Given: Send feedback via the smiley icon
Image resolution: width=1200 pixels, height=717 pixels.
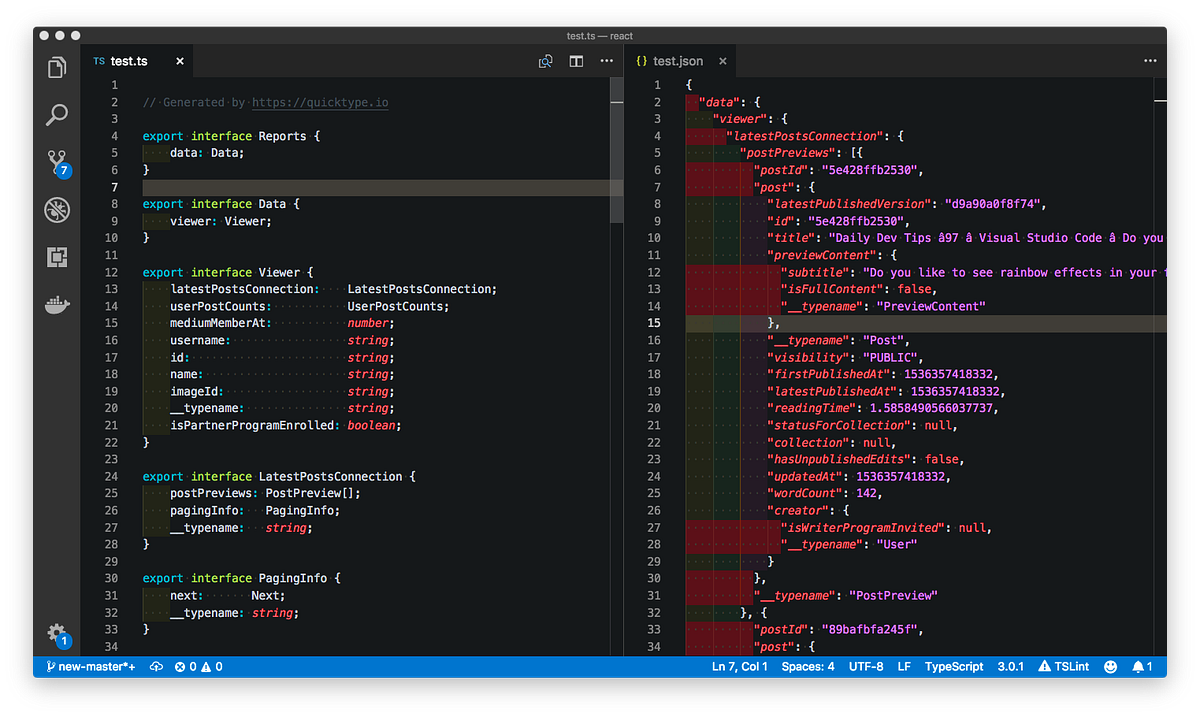Looking at the screenshot, I should [1110, 666].
